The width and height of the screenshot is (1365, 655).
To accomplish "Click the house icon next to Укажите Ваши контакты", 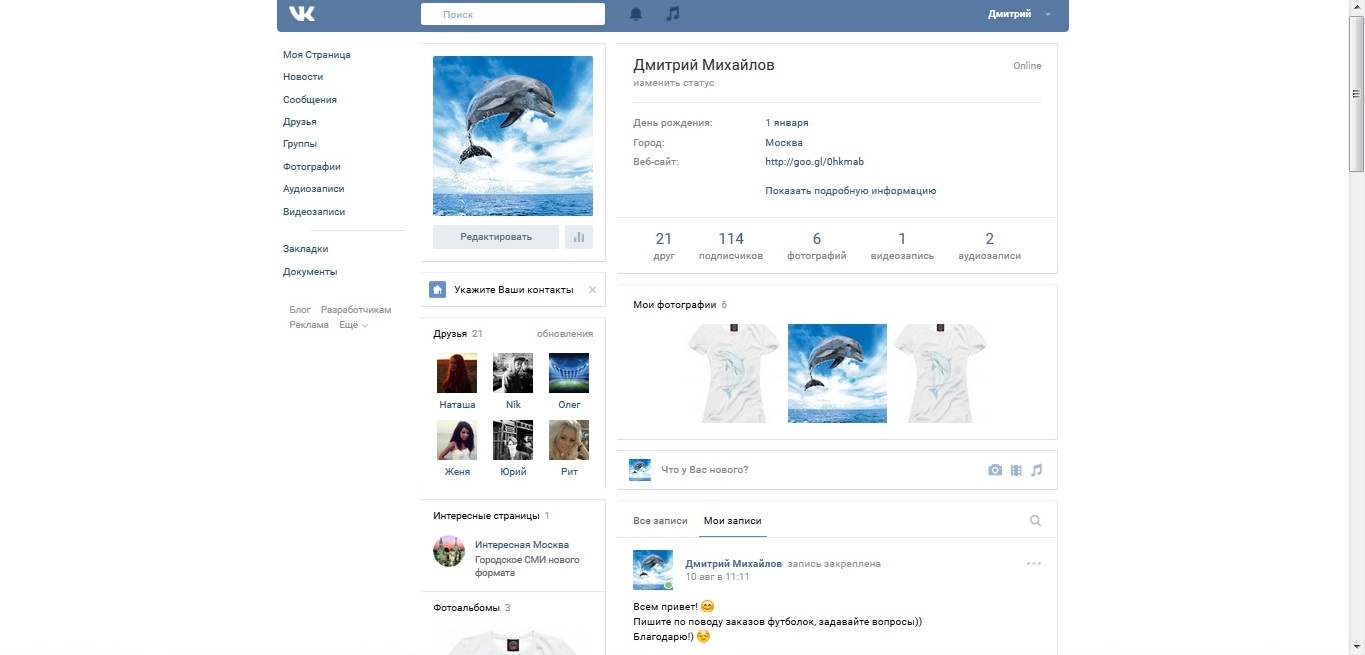I will (437, 289).
